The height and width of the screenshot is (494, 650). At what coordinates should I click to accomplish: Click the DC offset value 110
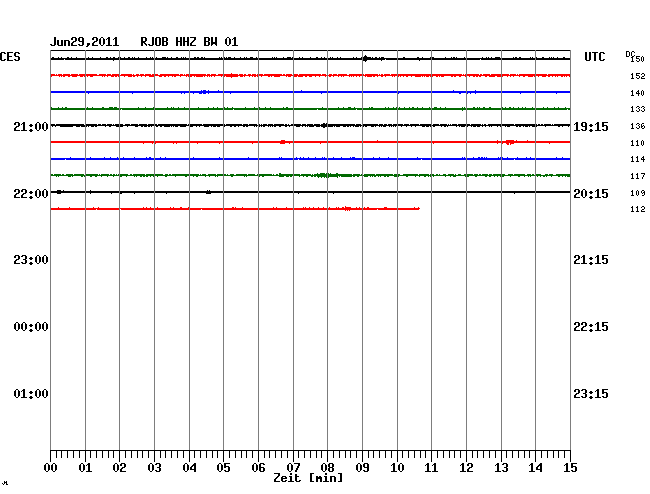[638, 143]
